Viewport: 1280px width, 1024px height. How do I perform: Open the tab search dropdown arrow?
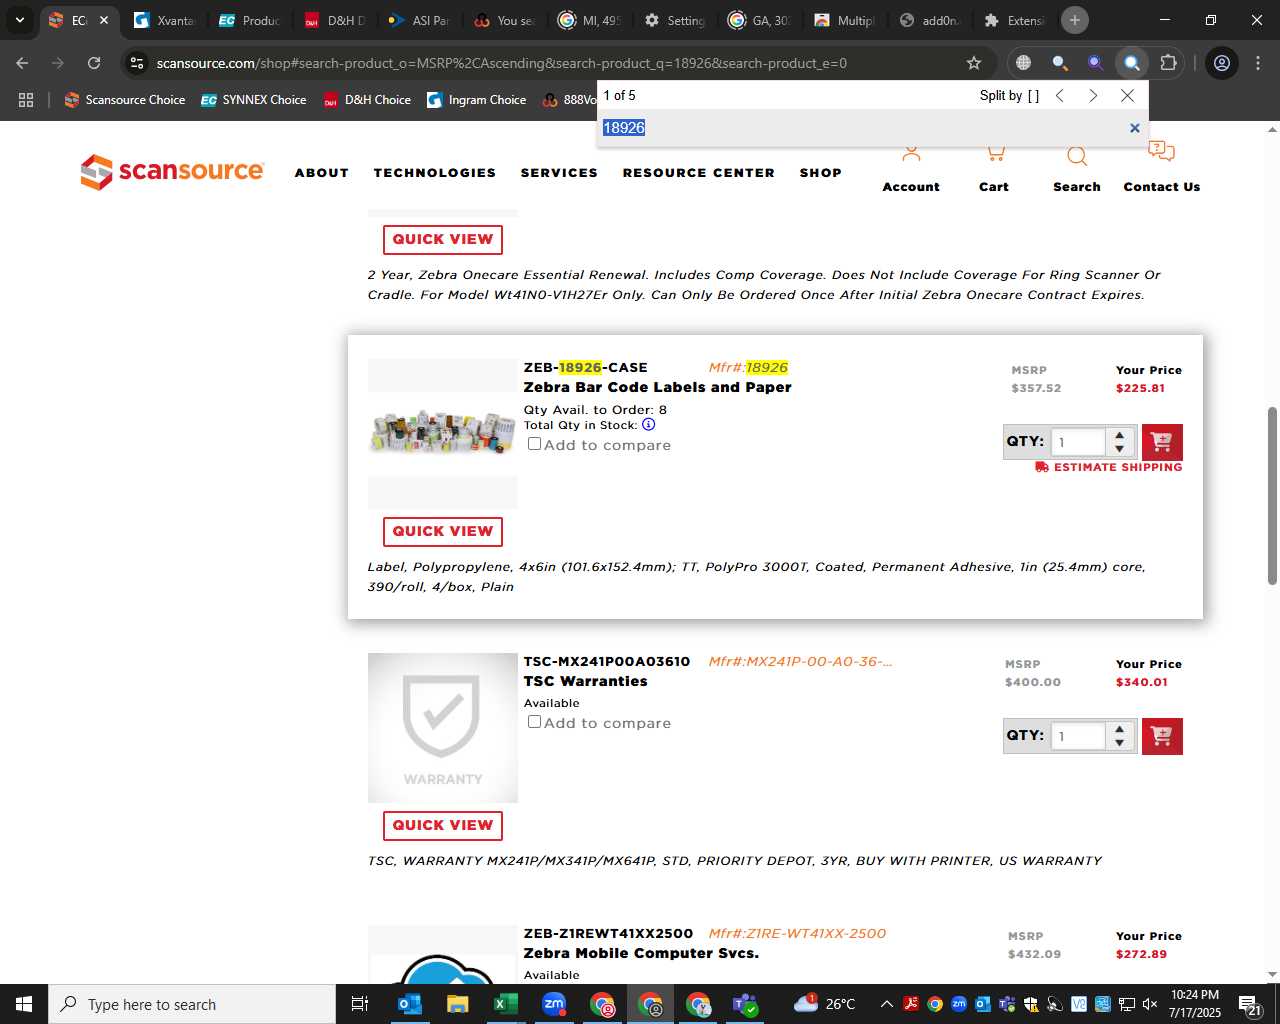pyautogui.click(x=19, y=20)
